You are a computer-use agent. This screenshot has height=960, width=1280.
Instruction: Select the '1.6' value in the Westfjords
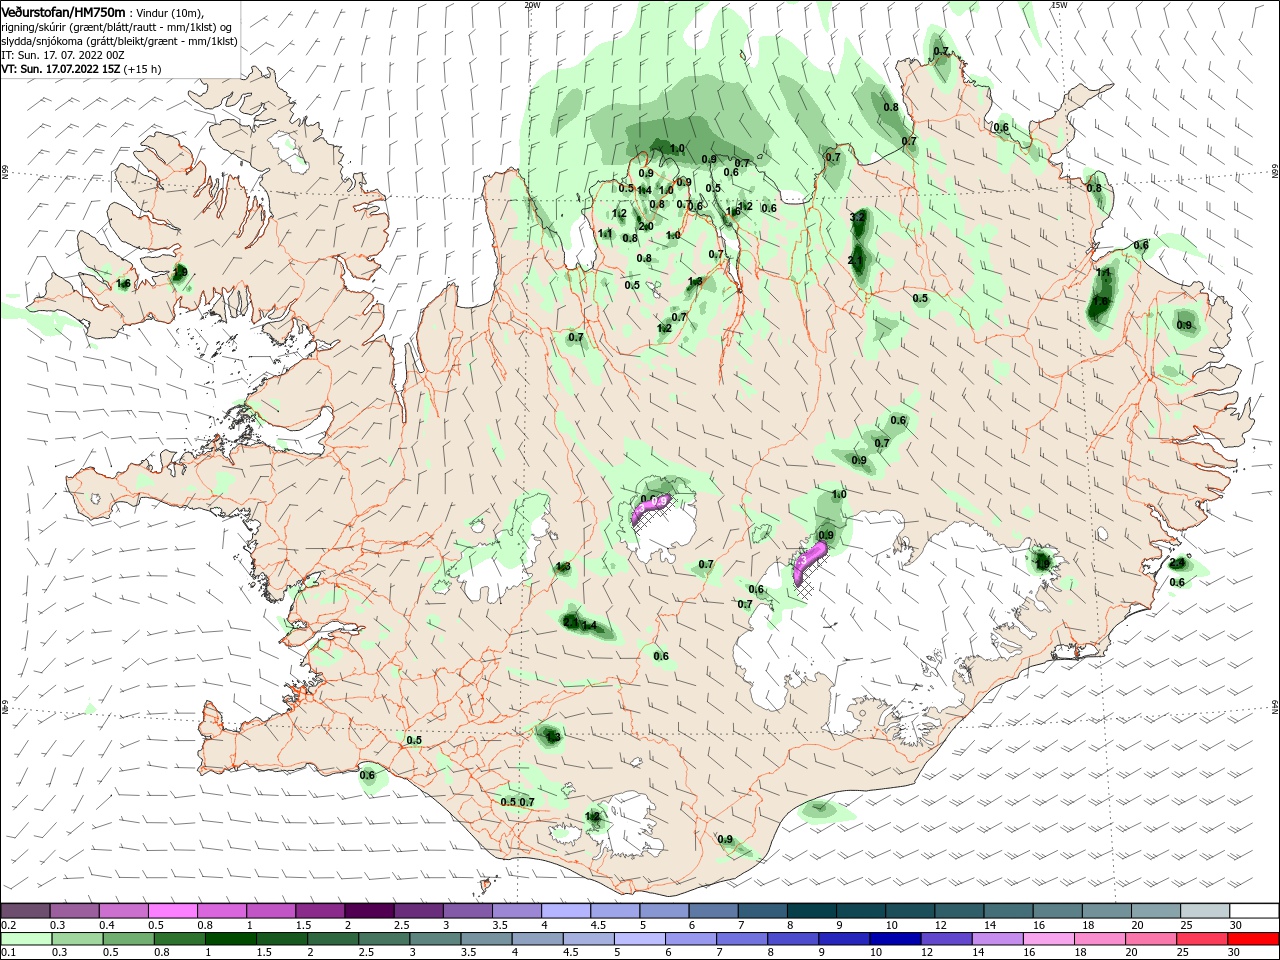click(124, 284)
